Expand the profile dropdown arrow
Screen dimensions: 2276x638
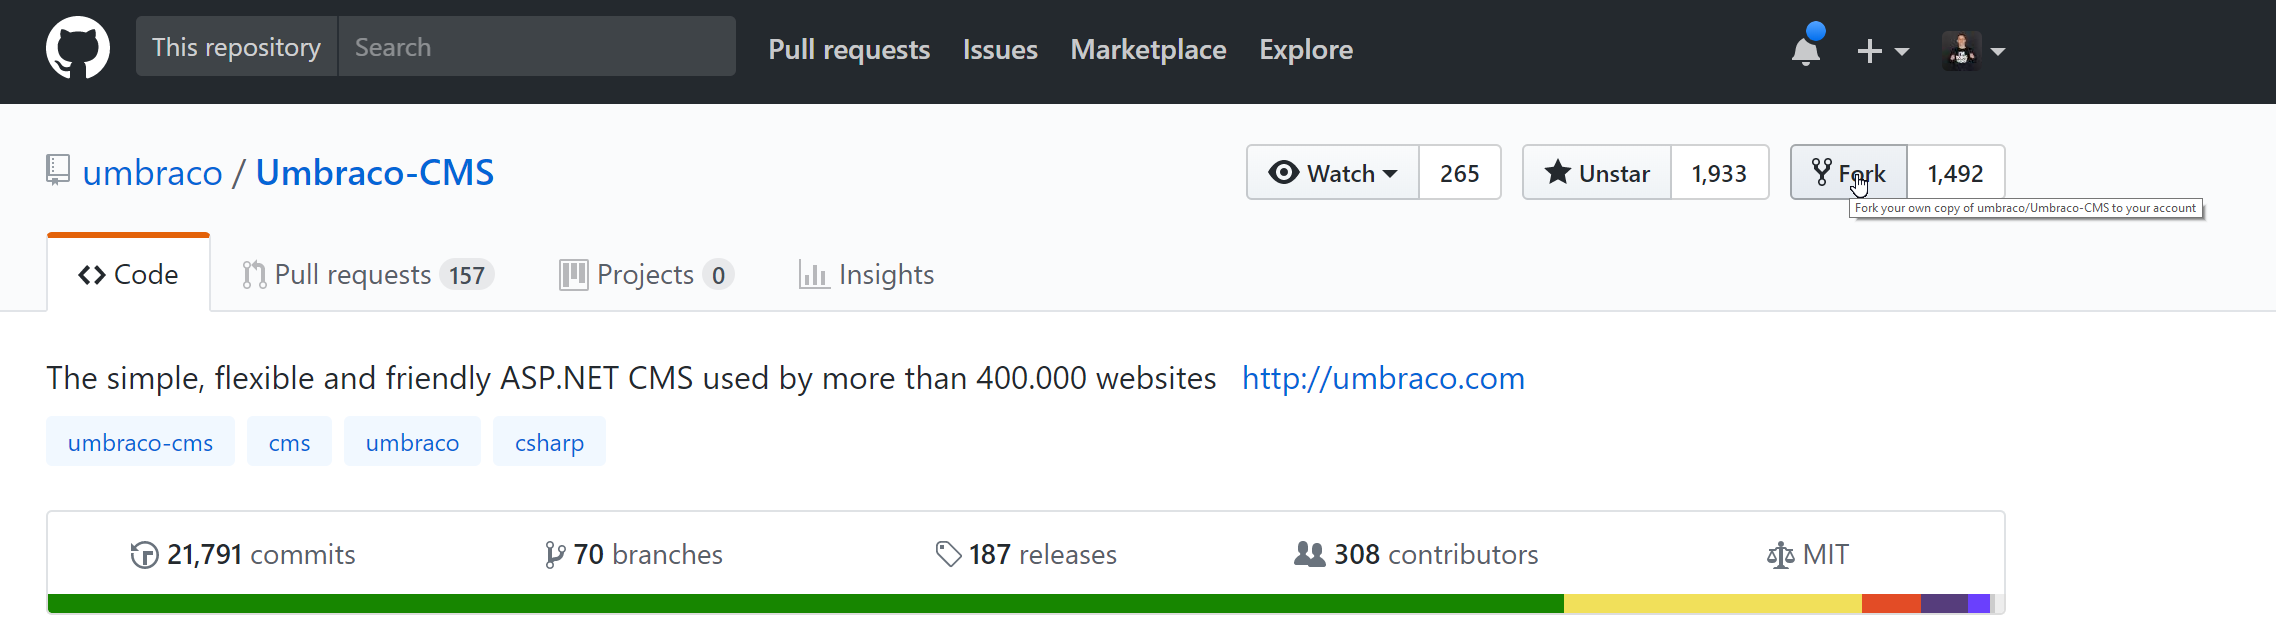point(1997,51)
